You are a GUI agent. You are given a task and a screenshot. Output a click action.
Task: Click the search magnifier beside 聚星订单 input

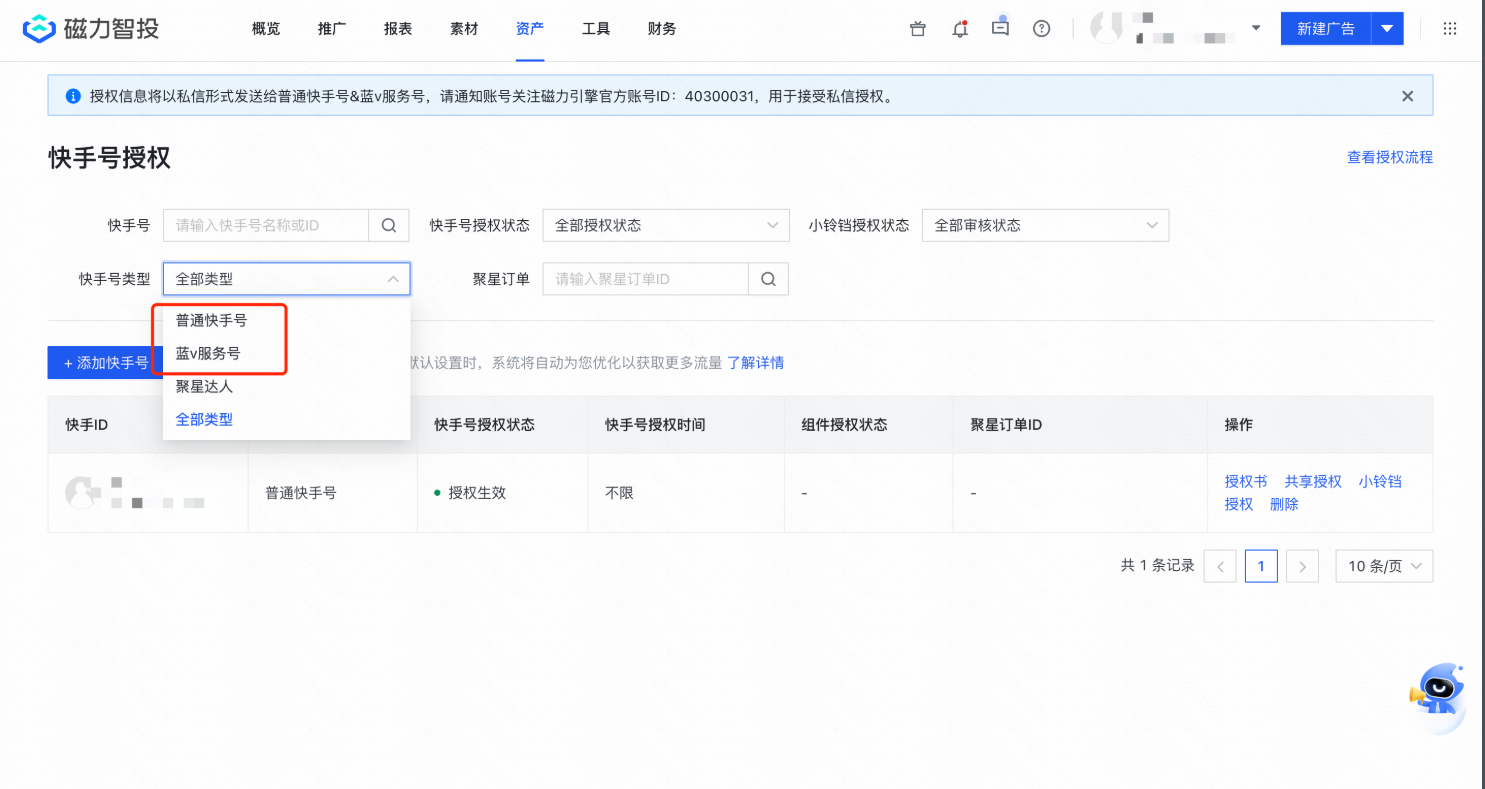point(768,279)
